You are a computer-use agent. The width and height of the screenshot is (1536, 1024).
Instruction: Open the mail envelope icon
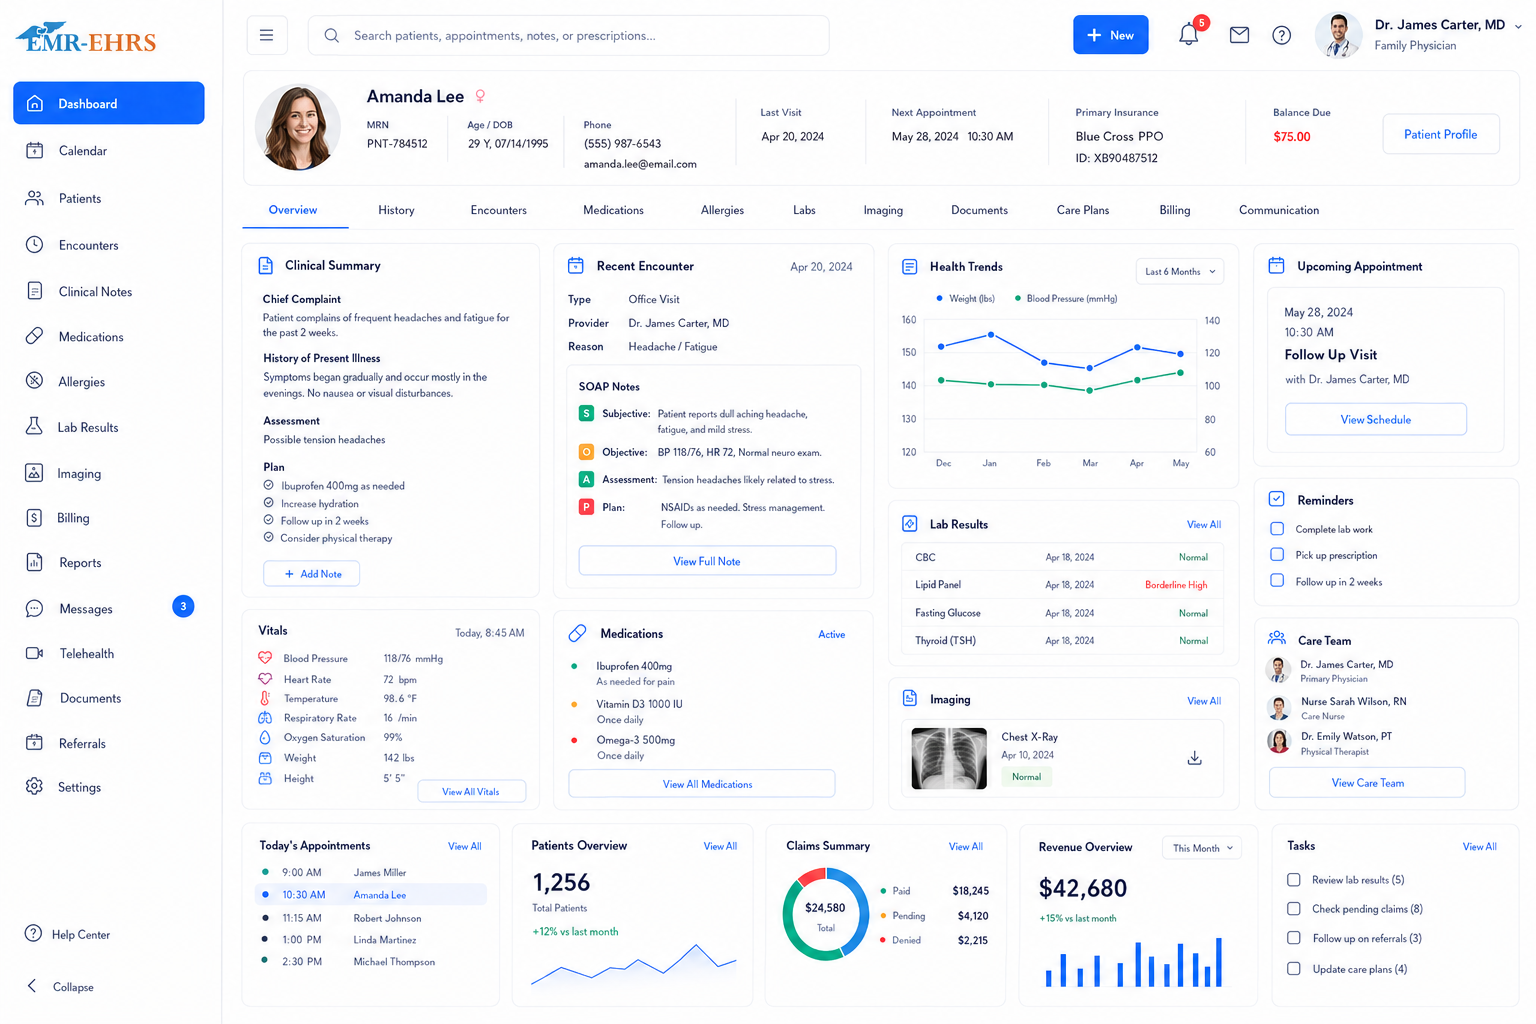tap(1239, 35)
